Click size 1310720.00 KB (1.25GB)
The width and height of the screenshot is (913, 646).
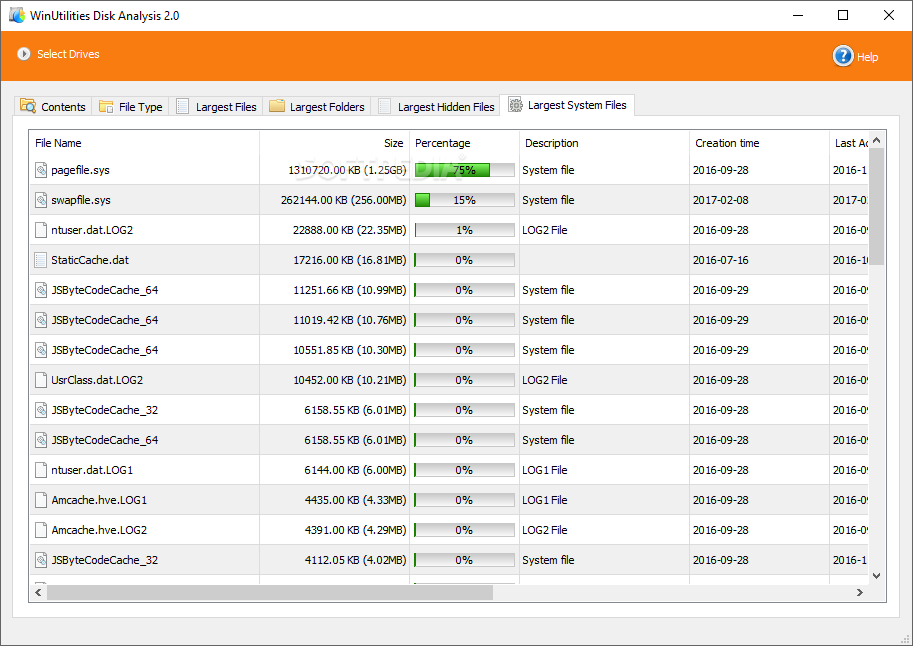point(347,170)
